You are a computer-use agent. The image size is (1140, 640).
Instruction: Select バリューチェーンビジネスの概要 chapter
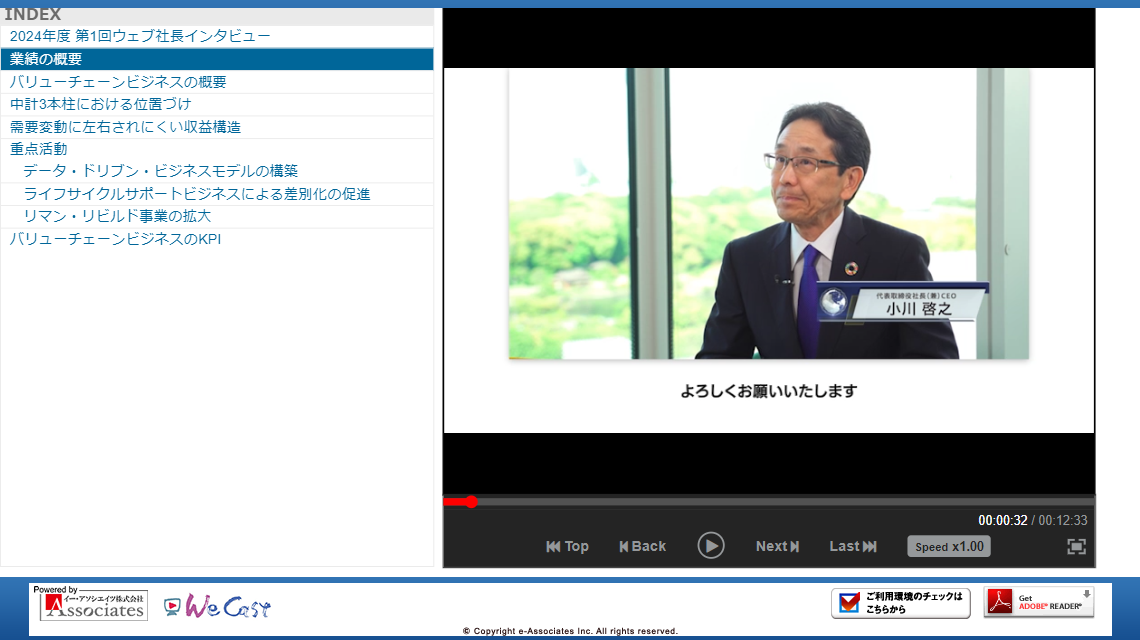(x=118, y=82)
